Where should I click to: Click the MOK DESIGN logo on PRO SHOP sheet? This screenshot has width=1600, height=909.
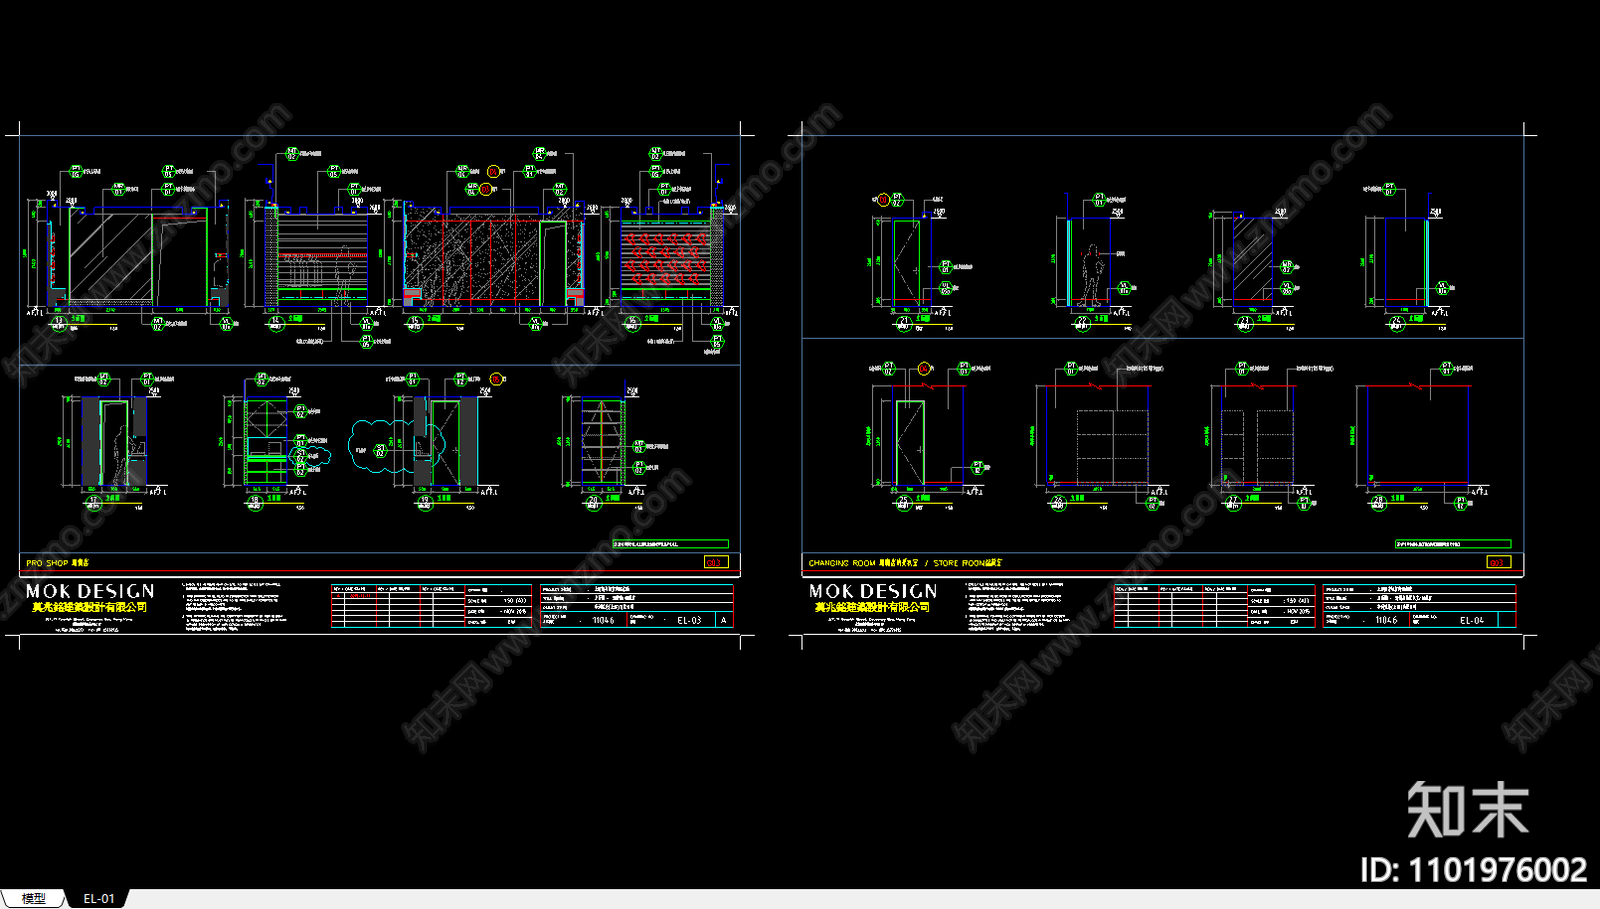pos(90,592)
